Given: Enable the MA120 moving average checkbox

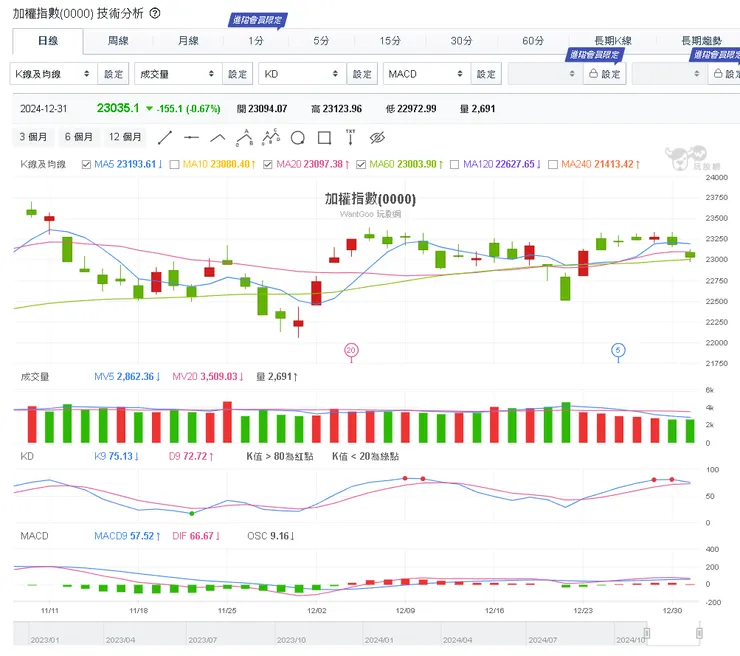Looking at the screenshot, I should pyautogui.click(x=454, y=164).
